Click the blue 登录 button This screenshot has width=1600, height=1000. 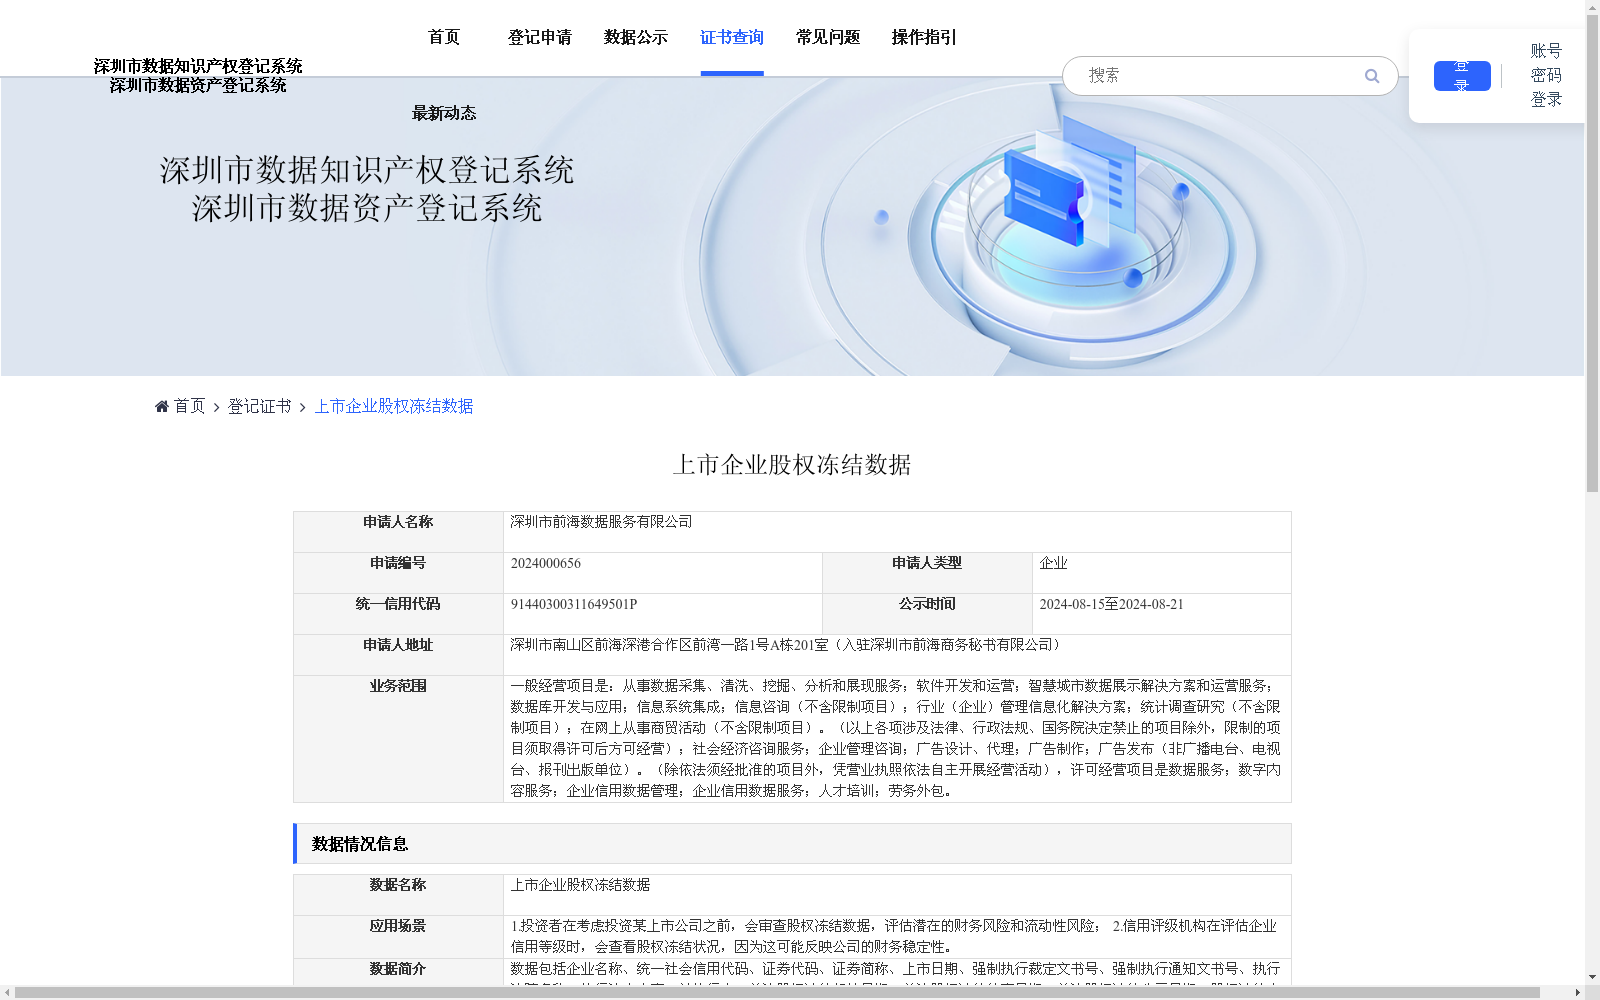pyautogui.click(x=1462, y=76)
